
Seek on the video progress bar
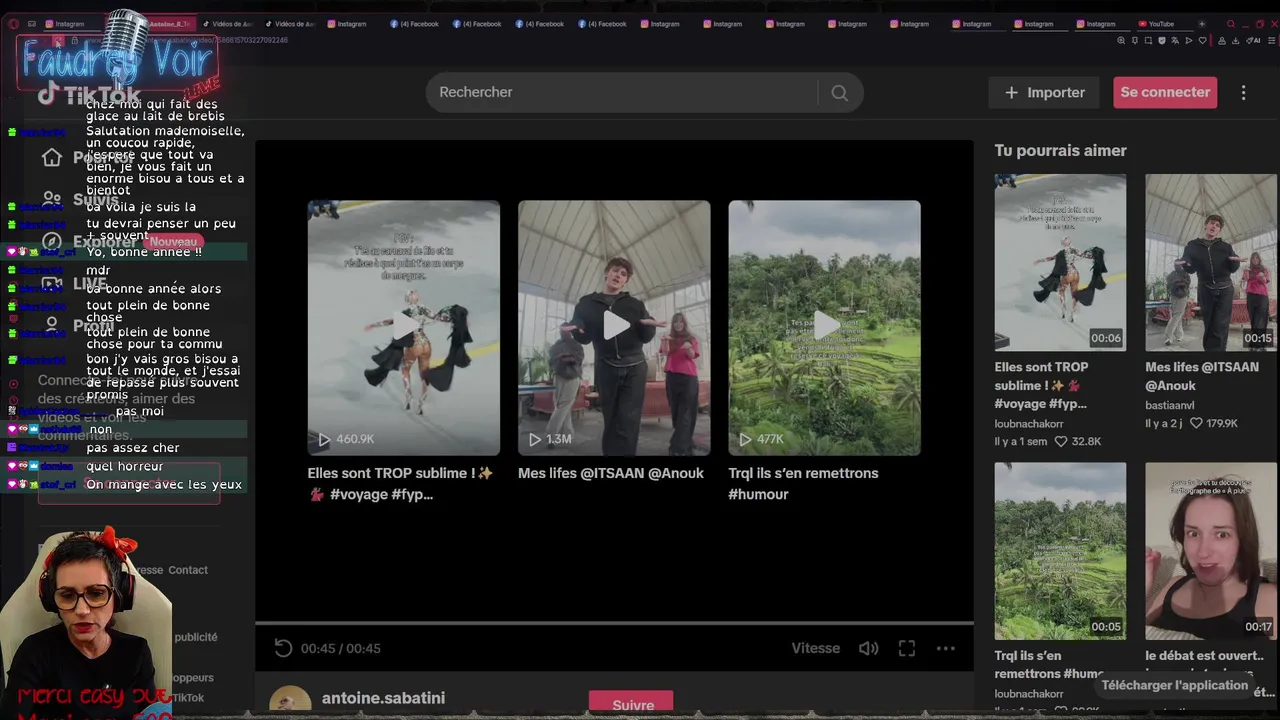(x=614, y=623)
